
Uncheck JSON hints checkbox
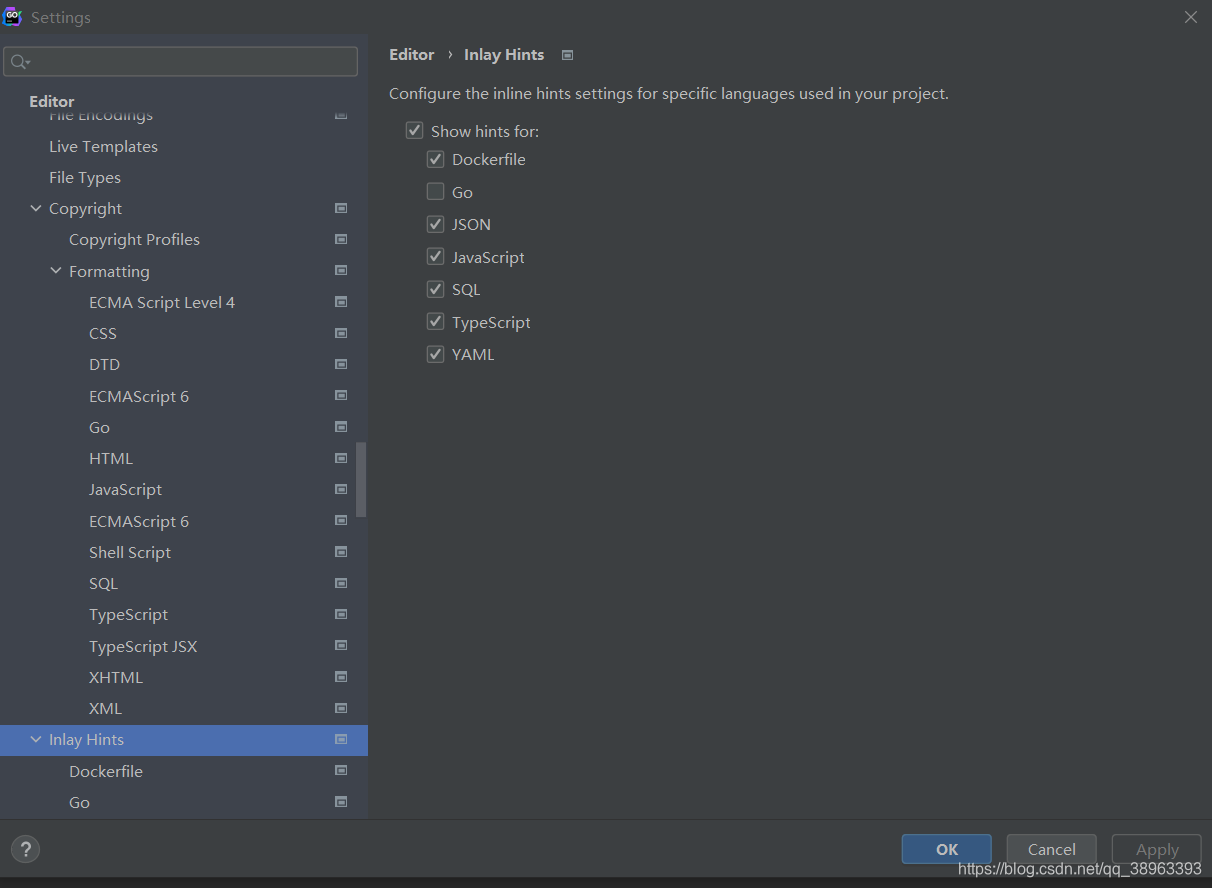435,224
